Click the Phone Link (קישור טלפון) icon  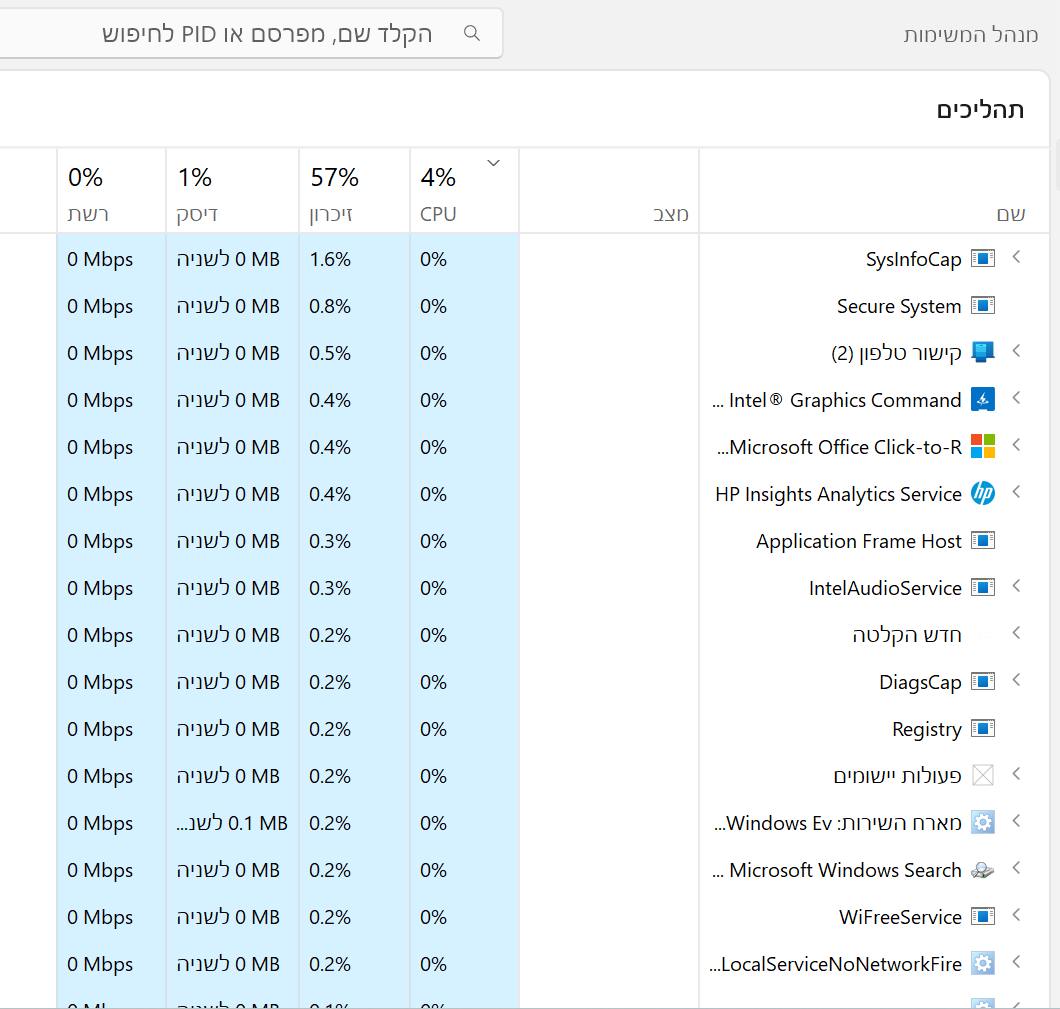pyautogui.click(x=983, y=353)
